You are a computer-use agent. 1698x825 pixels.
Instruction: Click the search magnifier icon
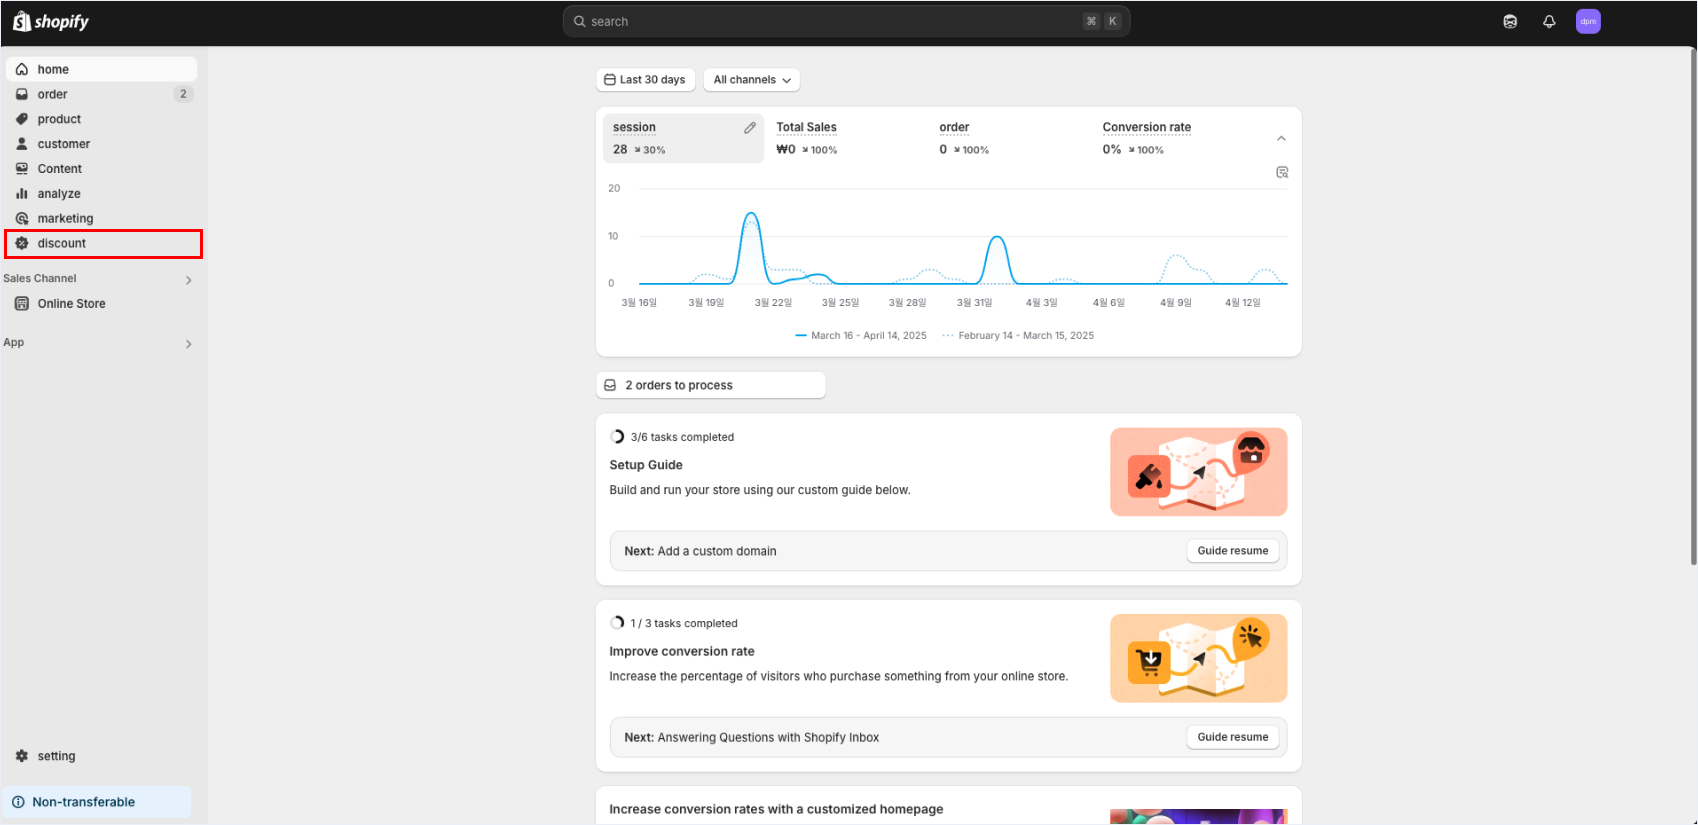(579, 21)
